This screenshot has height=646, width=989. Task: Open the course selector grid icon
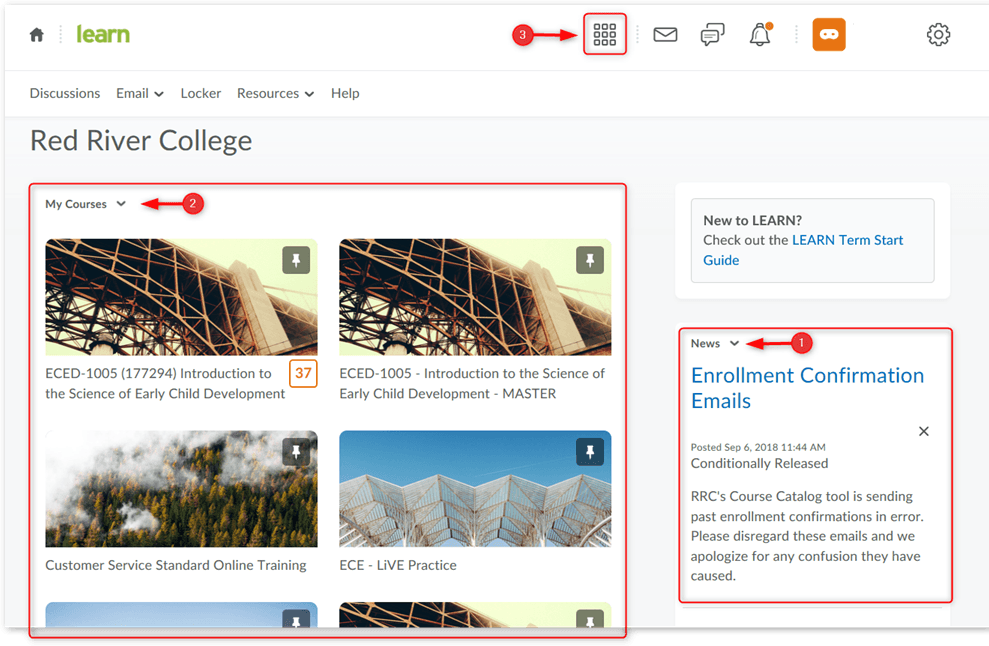click(x=604, y=35)
